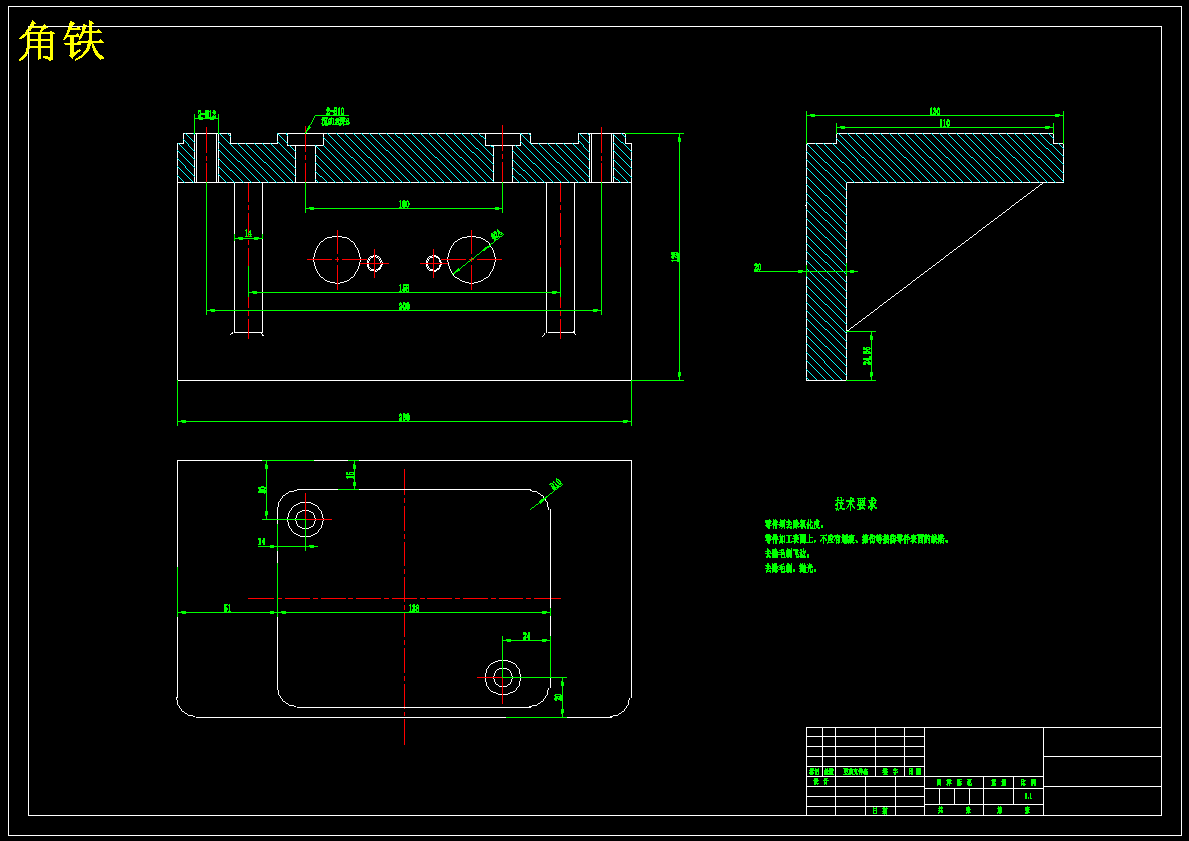Image resolution: width=1189 pixels, height=841 pixels.
Task: Select the diagonal rib line in side view
Action: (x=946, y=256)
